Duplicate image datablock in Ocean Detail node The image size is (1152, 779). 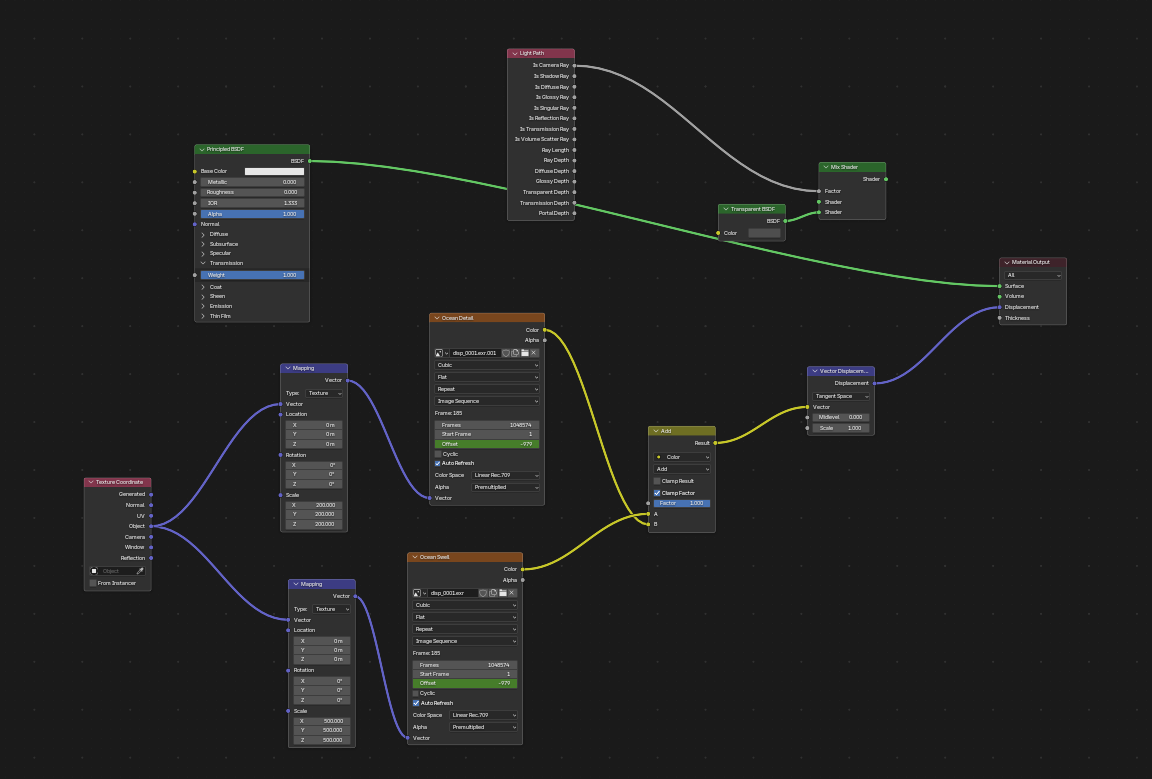pos(515,353)
